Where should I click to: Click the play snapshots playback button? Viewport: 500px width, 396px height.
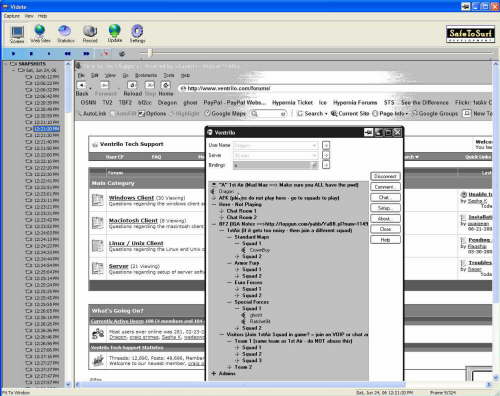pos(14,53)
